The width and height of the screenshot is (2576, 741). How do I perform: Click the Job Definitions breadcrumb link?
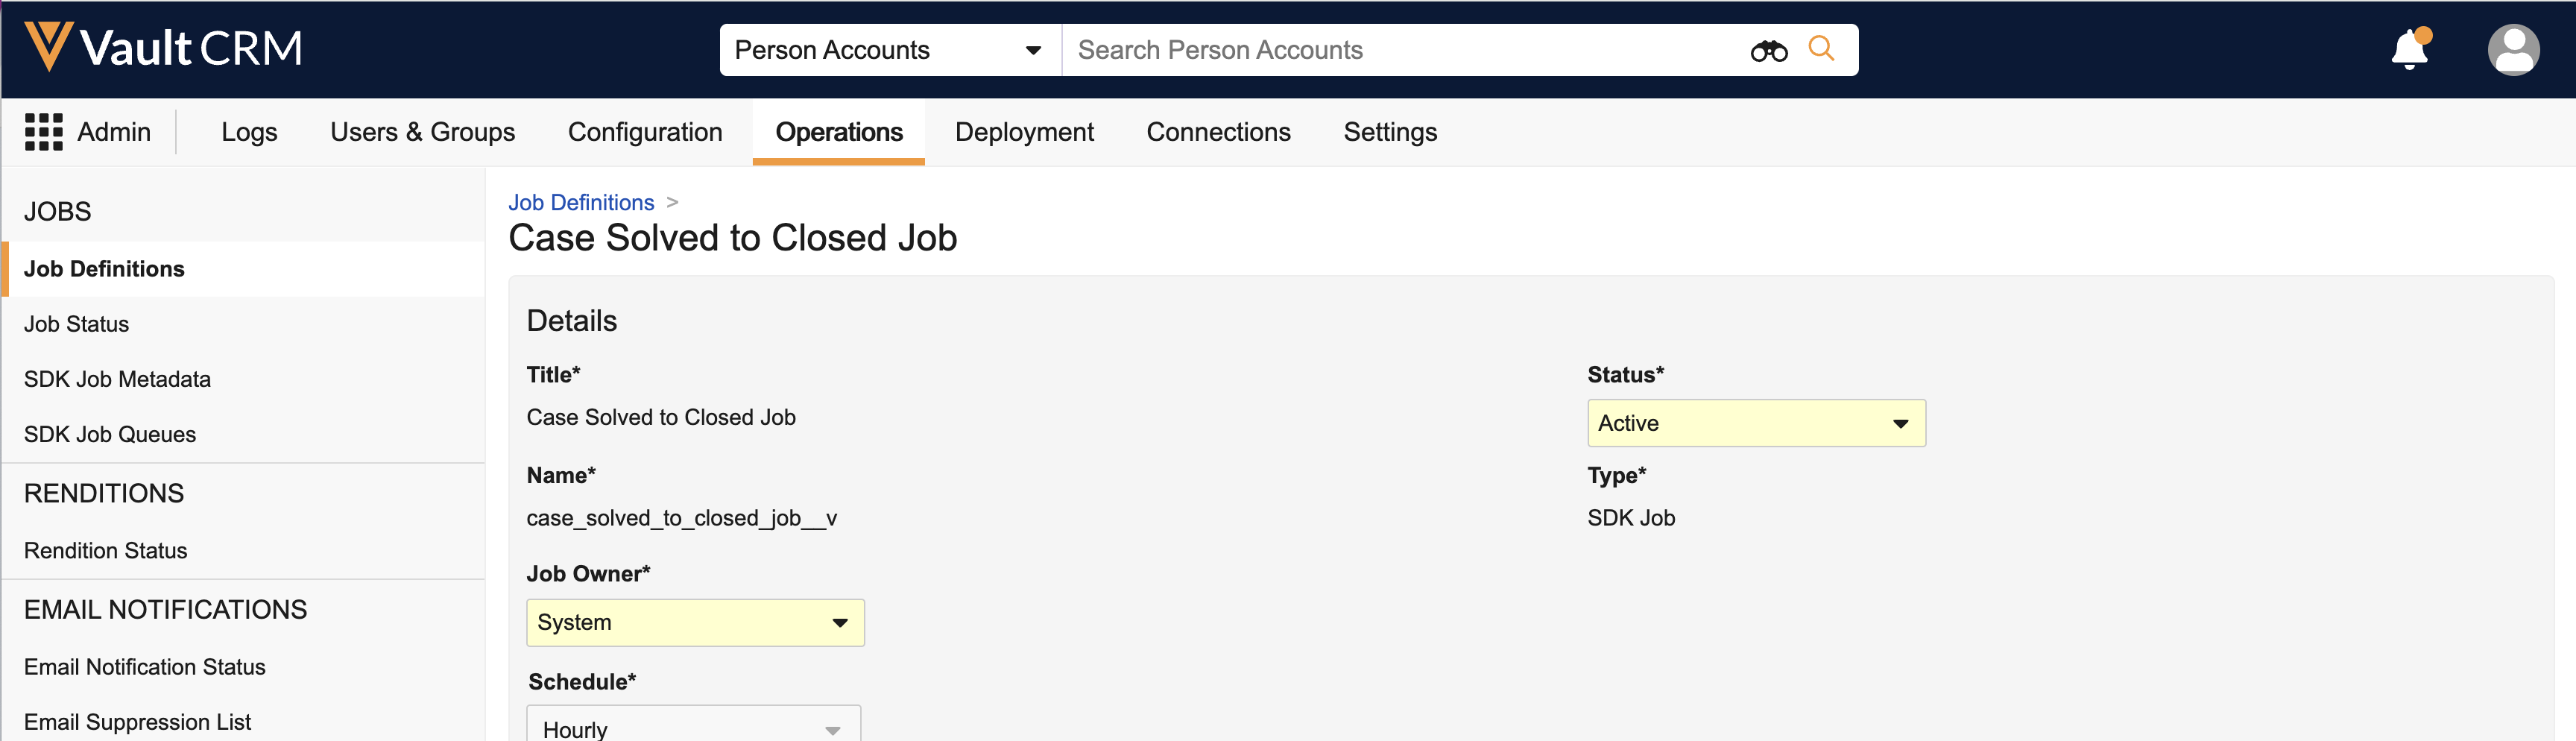[x=580, y=202]
